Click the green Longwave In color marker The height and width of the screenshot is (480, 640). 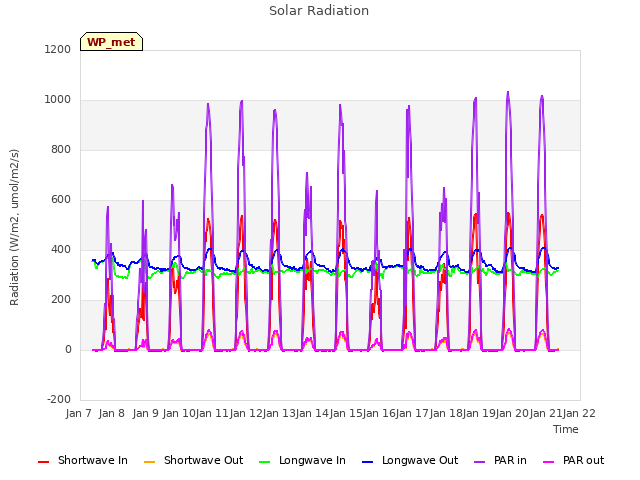[x=264, y=462]
